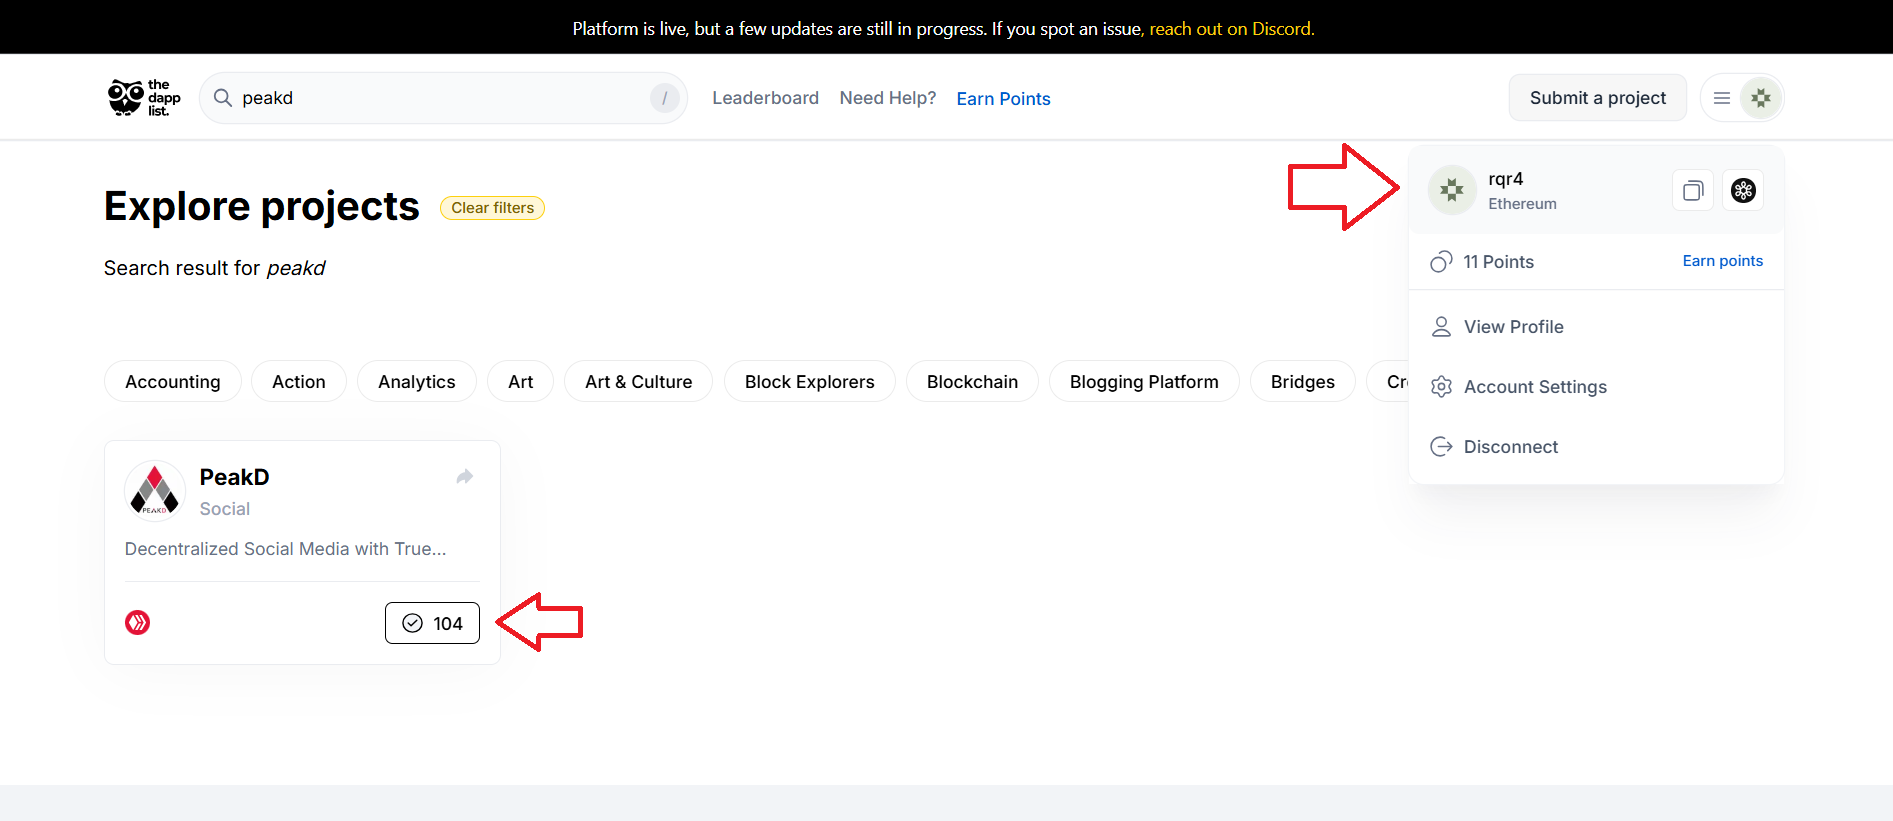
Task: Open the Leaderboard page
Action: [765, 98]
